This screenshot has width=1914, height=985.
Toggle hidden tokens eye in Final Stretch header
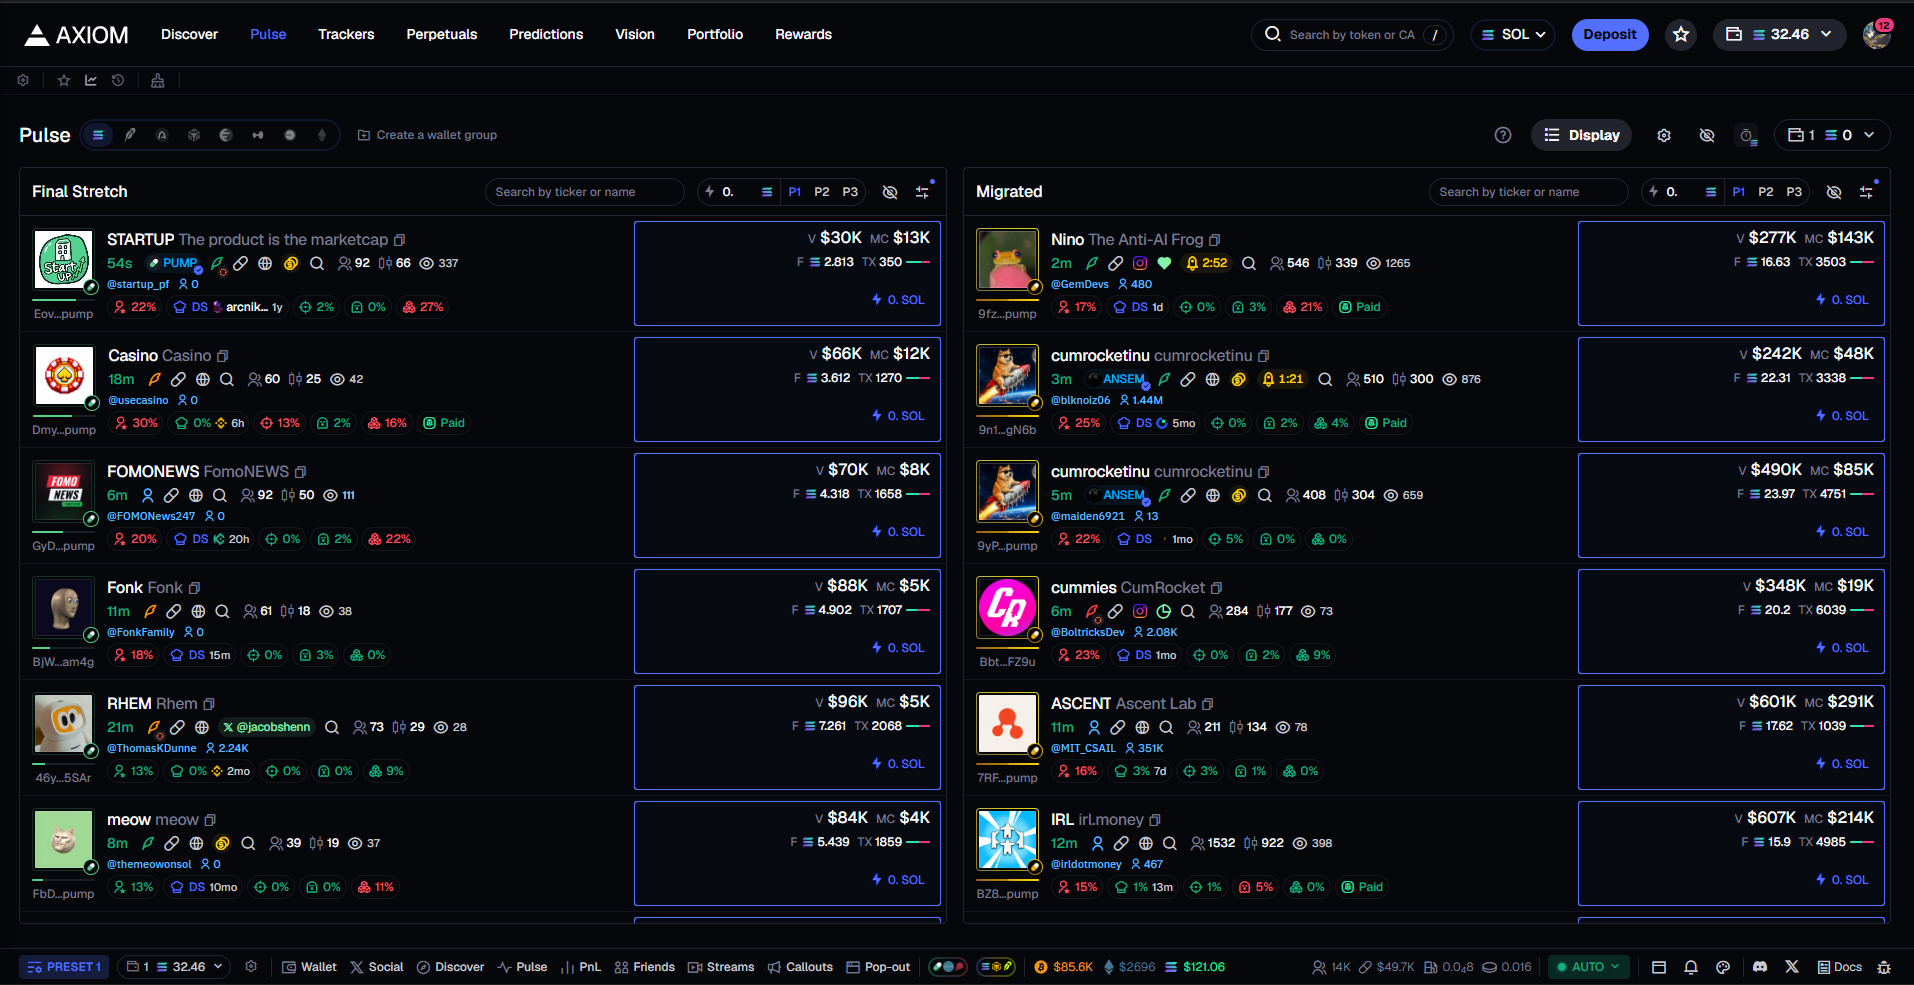coord(890,192)
